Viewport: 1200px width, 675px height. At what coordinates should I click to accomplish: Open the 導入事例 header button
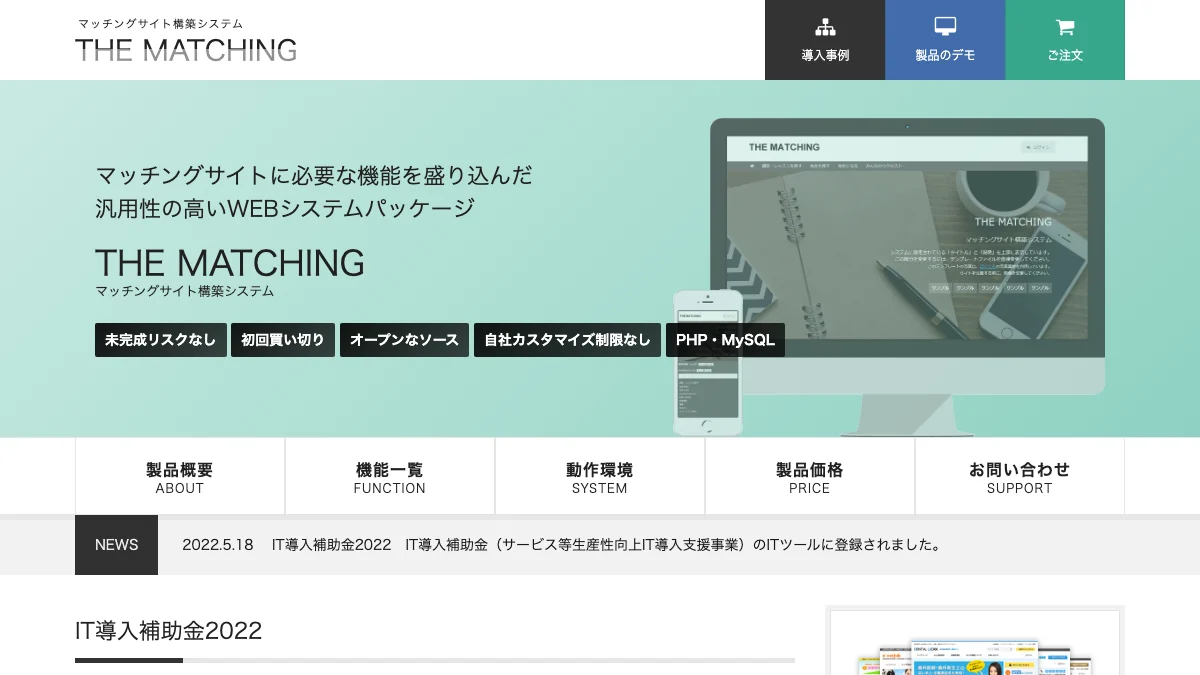[825, 40]
